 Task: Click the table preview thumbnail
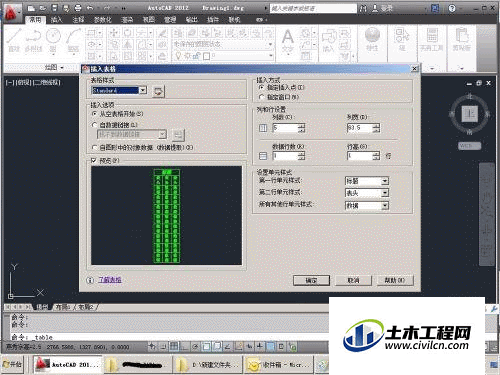coord(166,215)
